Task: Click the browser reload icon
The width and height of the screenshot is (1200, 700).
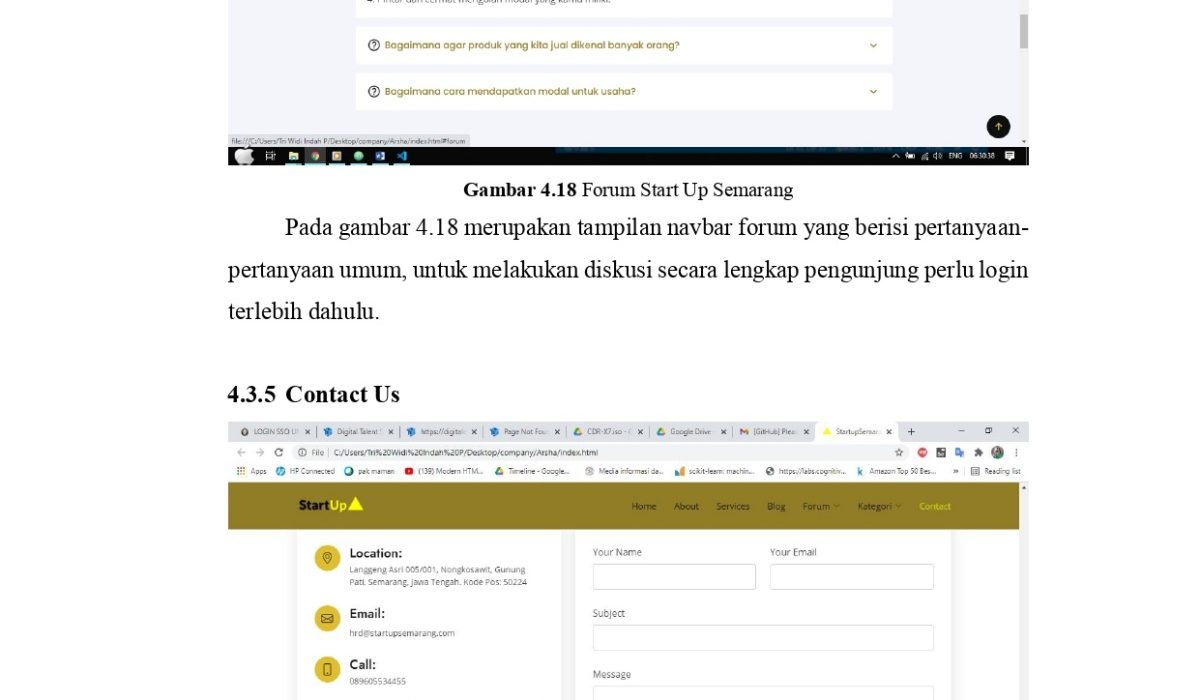Action: click(x=278, y=452)
